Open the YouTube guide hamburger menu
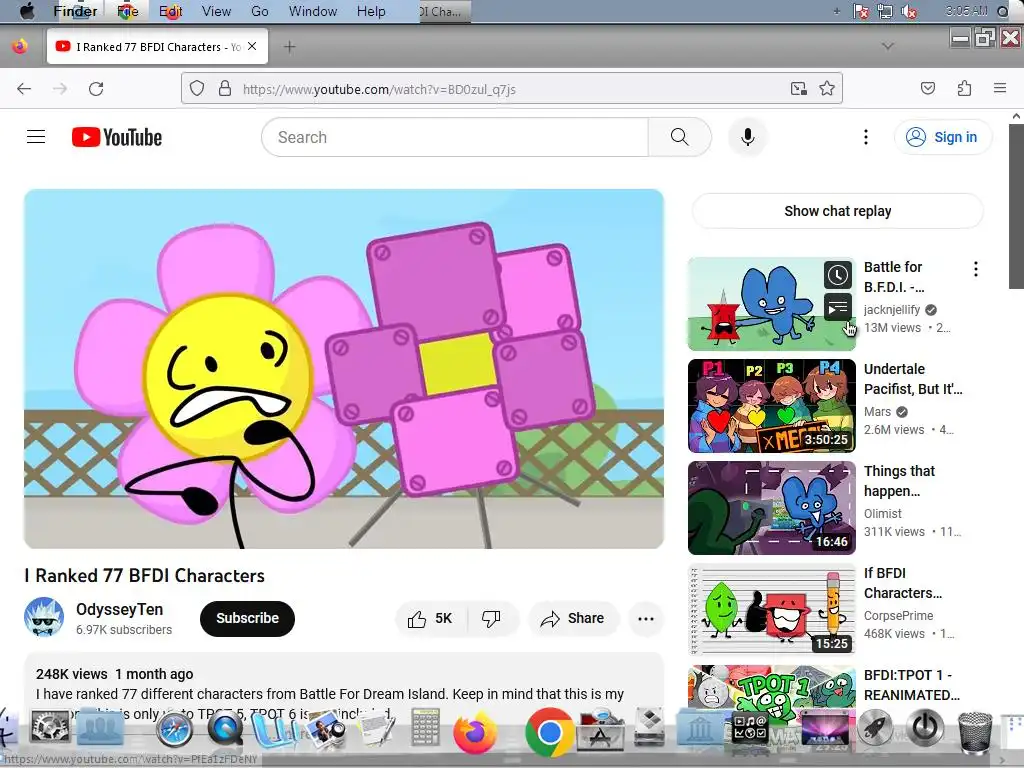The image size is (1024, 768). point(36,136)
